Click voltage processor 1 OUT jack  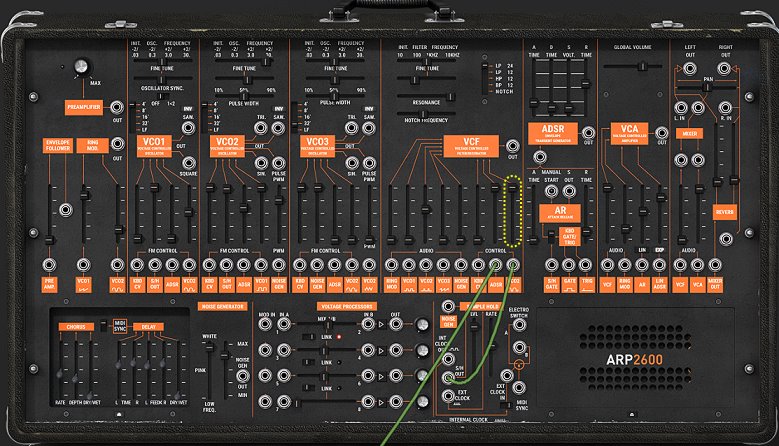tap(396, 324)
